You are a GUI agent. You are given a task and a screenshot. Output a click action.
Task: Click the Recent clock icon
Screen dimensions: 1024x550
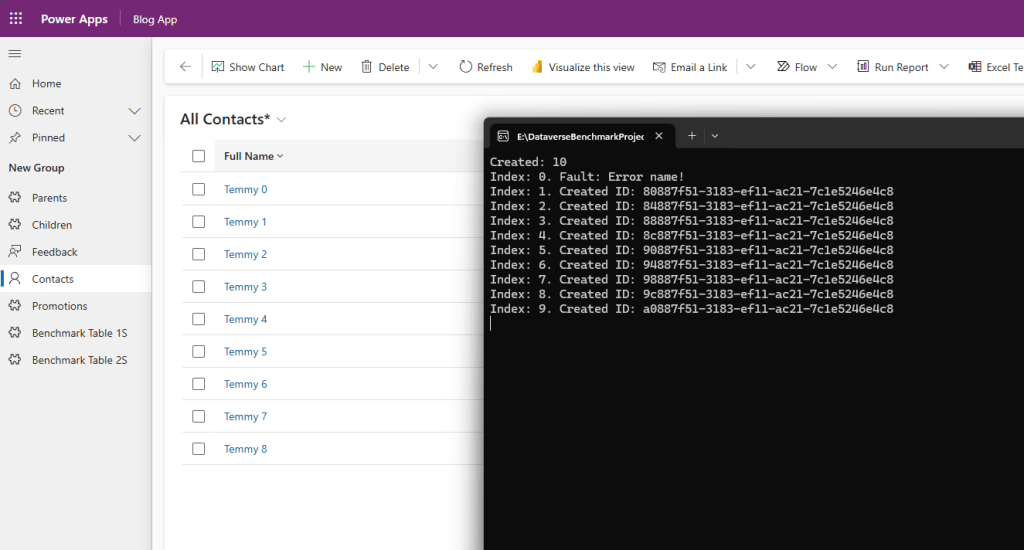click(x=15, y=110)
